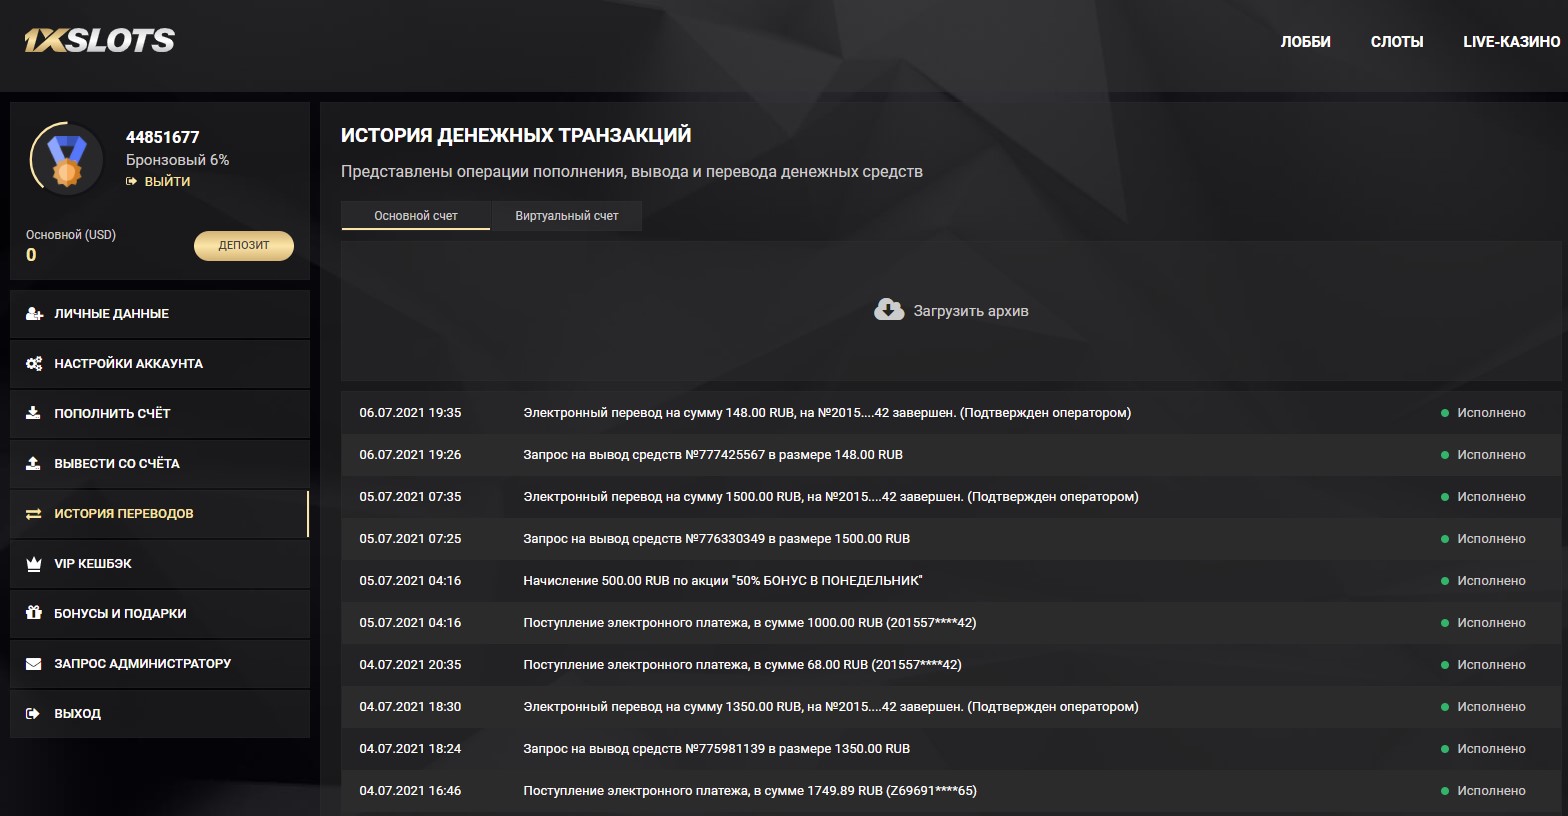Click the date 05.07.2021 07:35
Viewport: 1568px width, 816px height.
[x=410, y=496]
